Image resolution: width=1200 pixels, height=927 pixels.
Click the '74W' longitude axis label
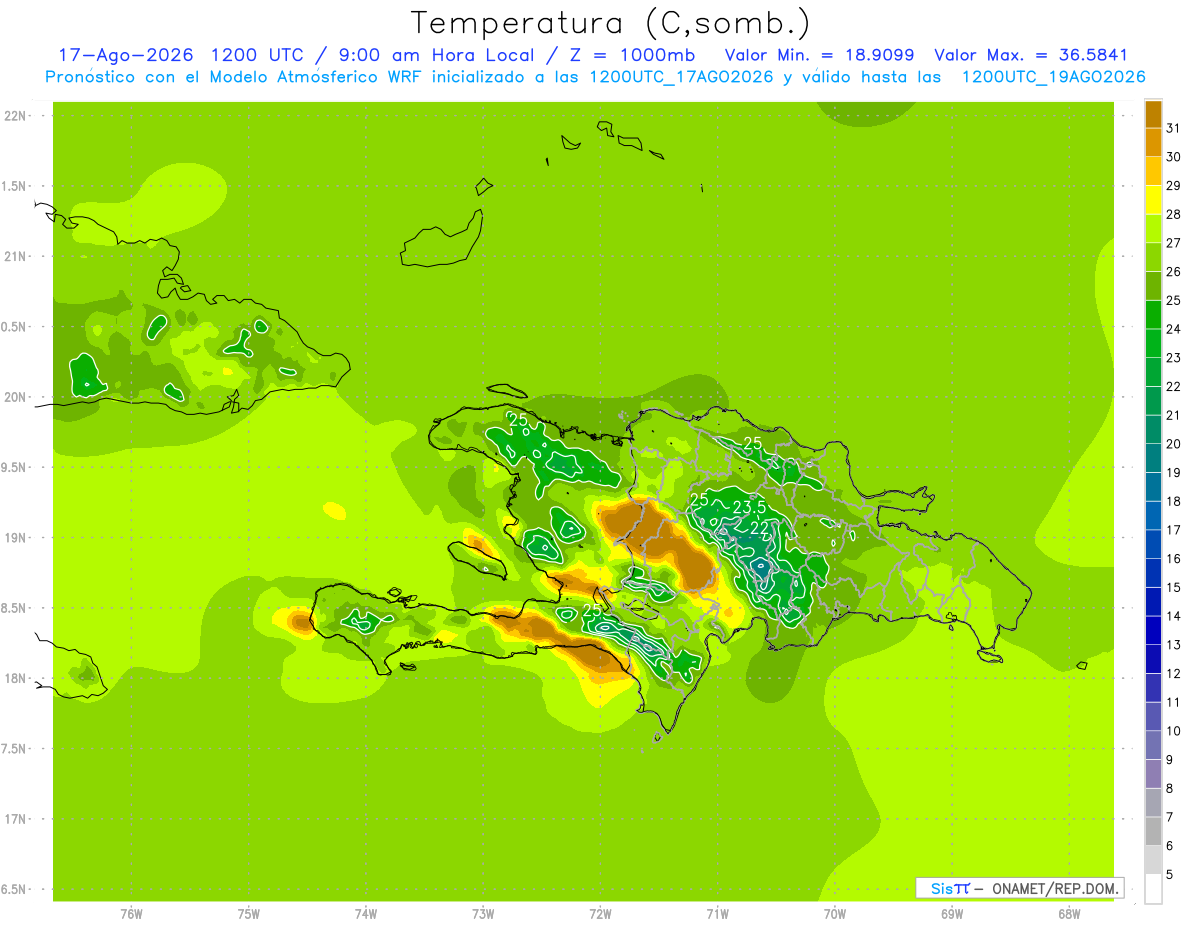pos(366,913)
